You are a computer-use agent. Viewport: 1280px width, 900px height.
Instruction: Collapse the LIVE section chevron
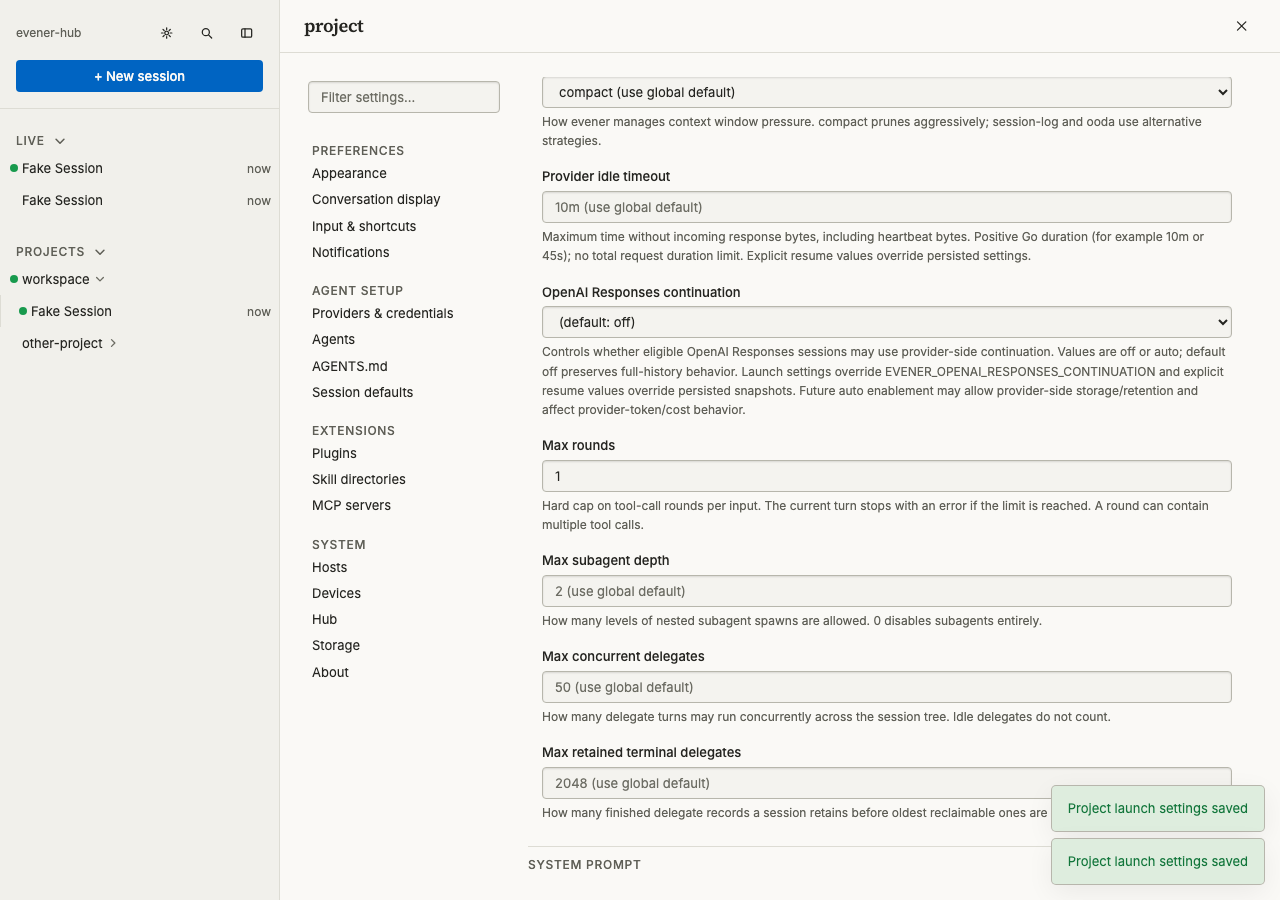pyautogui.click(x=60, y=141)
